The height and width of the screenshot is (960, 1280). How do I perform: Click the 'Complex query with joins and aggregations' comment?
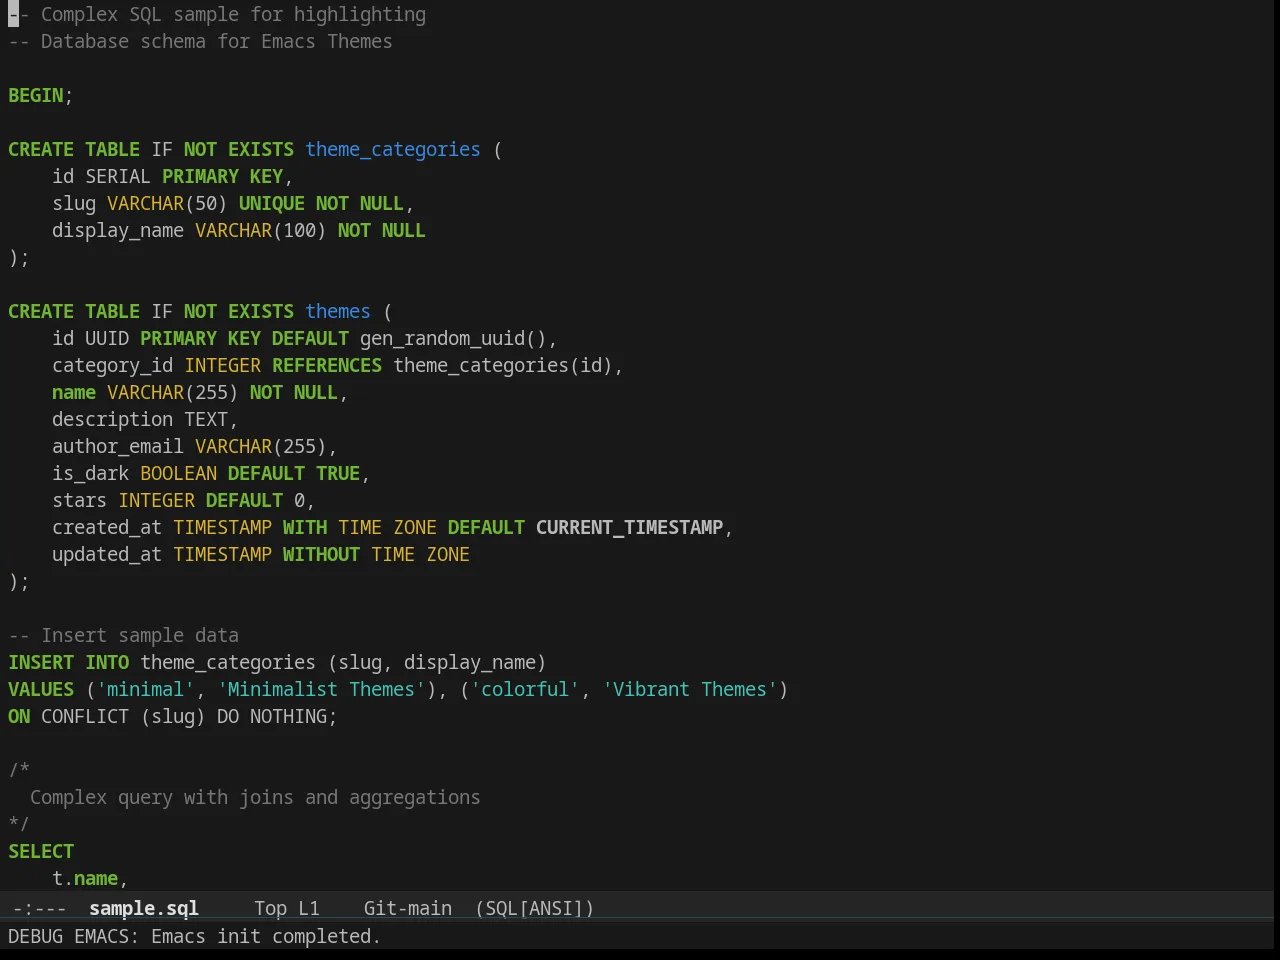(255, 797)
